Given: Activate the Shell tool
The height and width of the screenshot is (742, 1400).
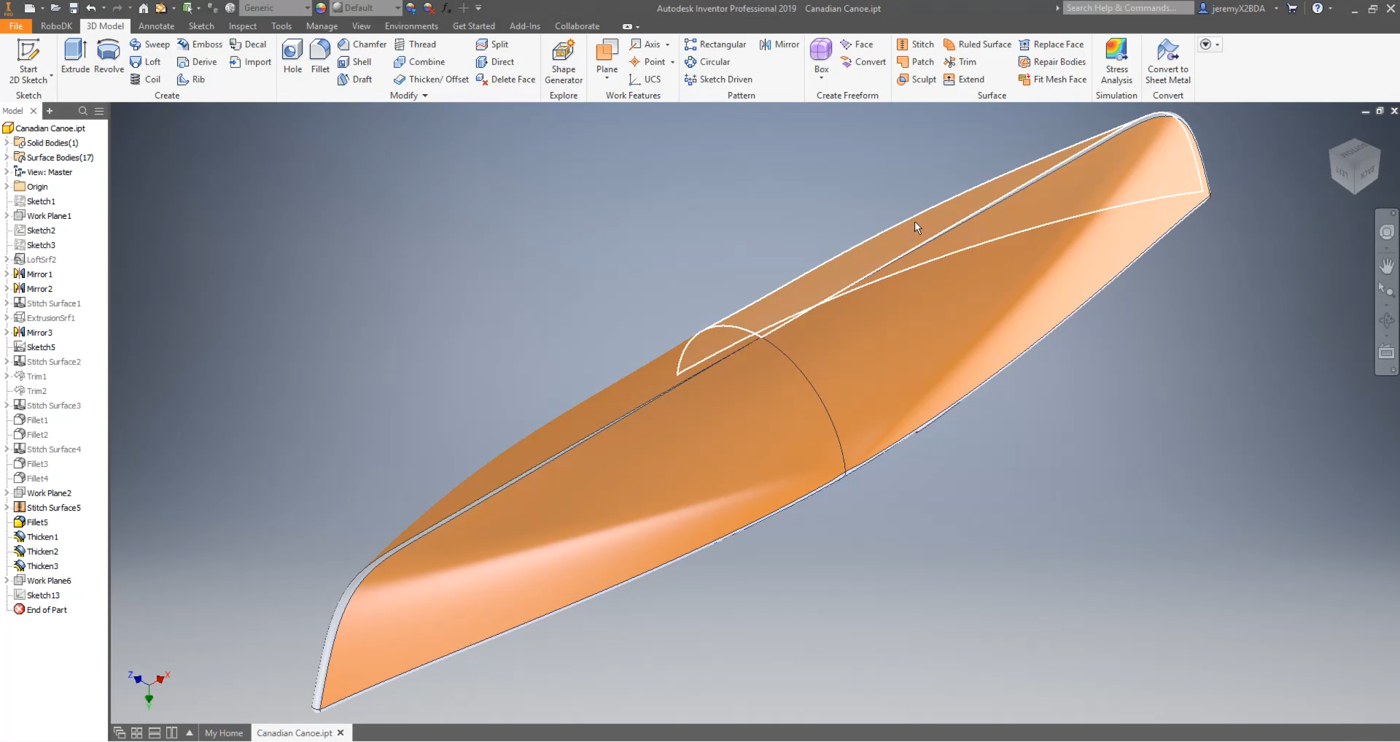Looking at the screenshot, I should pos(357,61).
